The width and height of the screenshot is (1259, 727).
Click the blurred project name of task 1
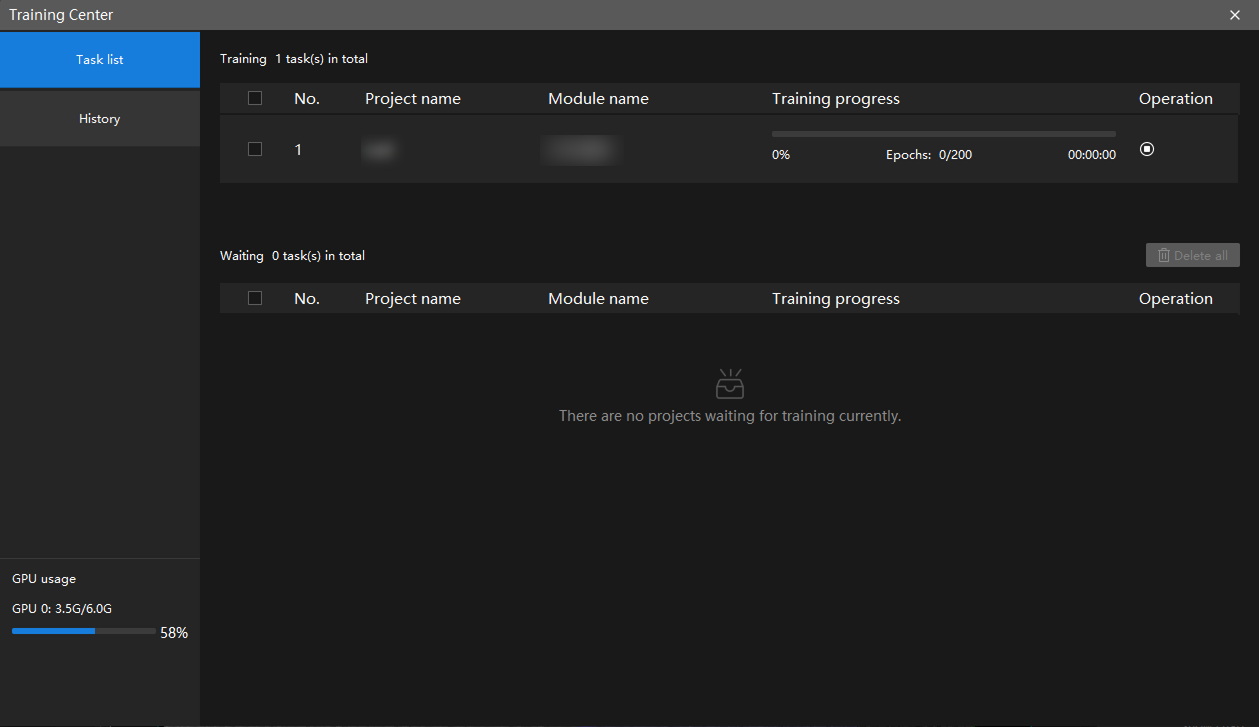pyautogui.click(x=379, y=150)
